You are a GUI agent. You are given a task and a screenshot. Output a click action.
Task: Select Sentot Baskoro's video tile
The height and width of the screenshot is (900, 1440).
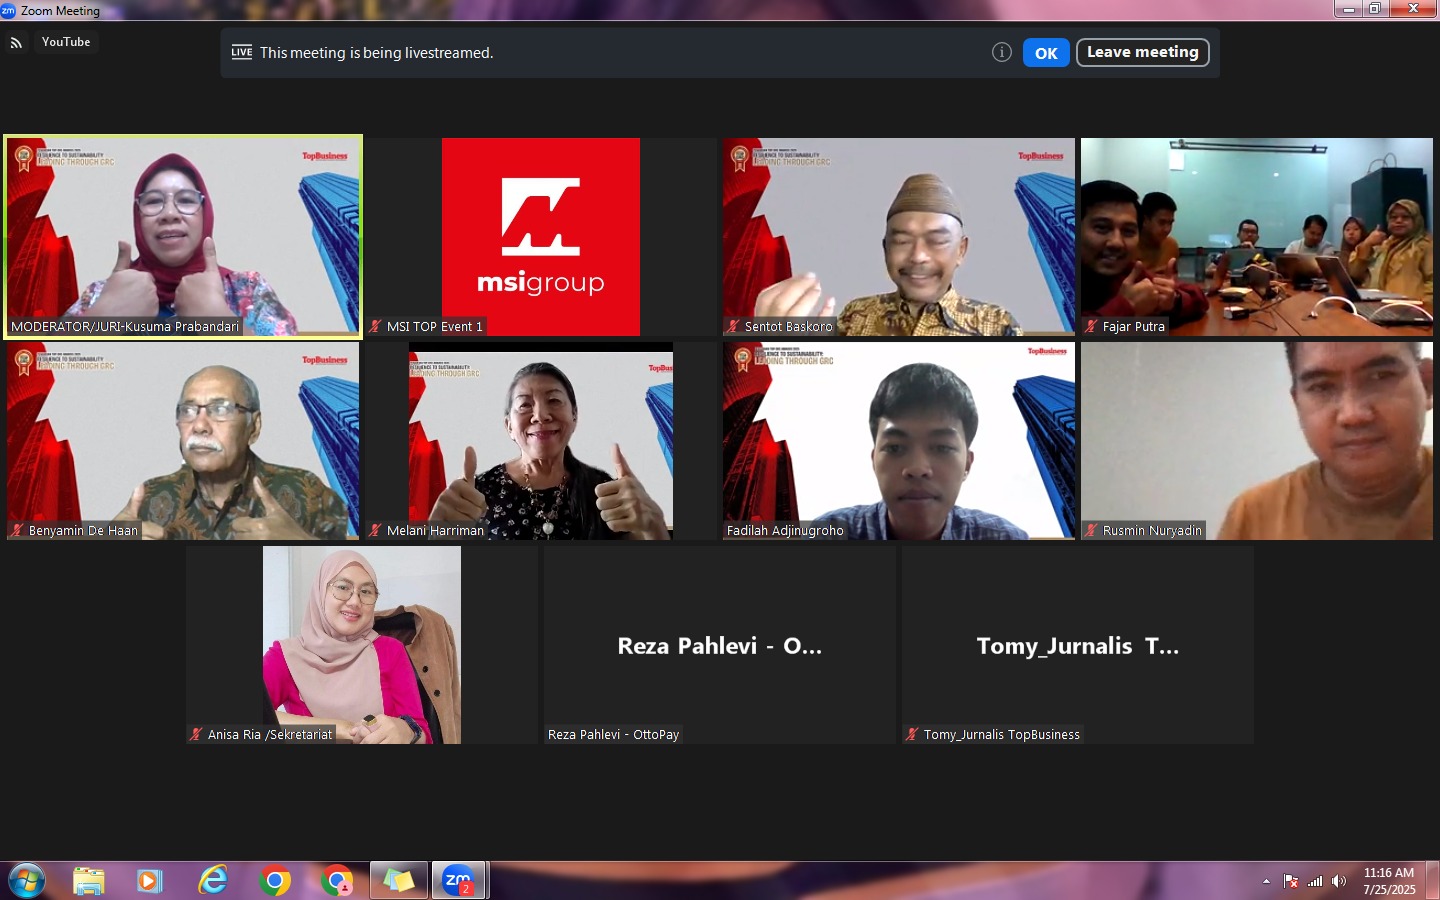pos(899,237)
